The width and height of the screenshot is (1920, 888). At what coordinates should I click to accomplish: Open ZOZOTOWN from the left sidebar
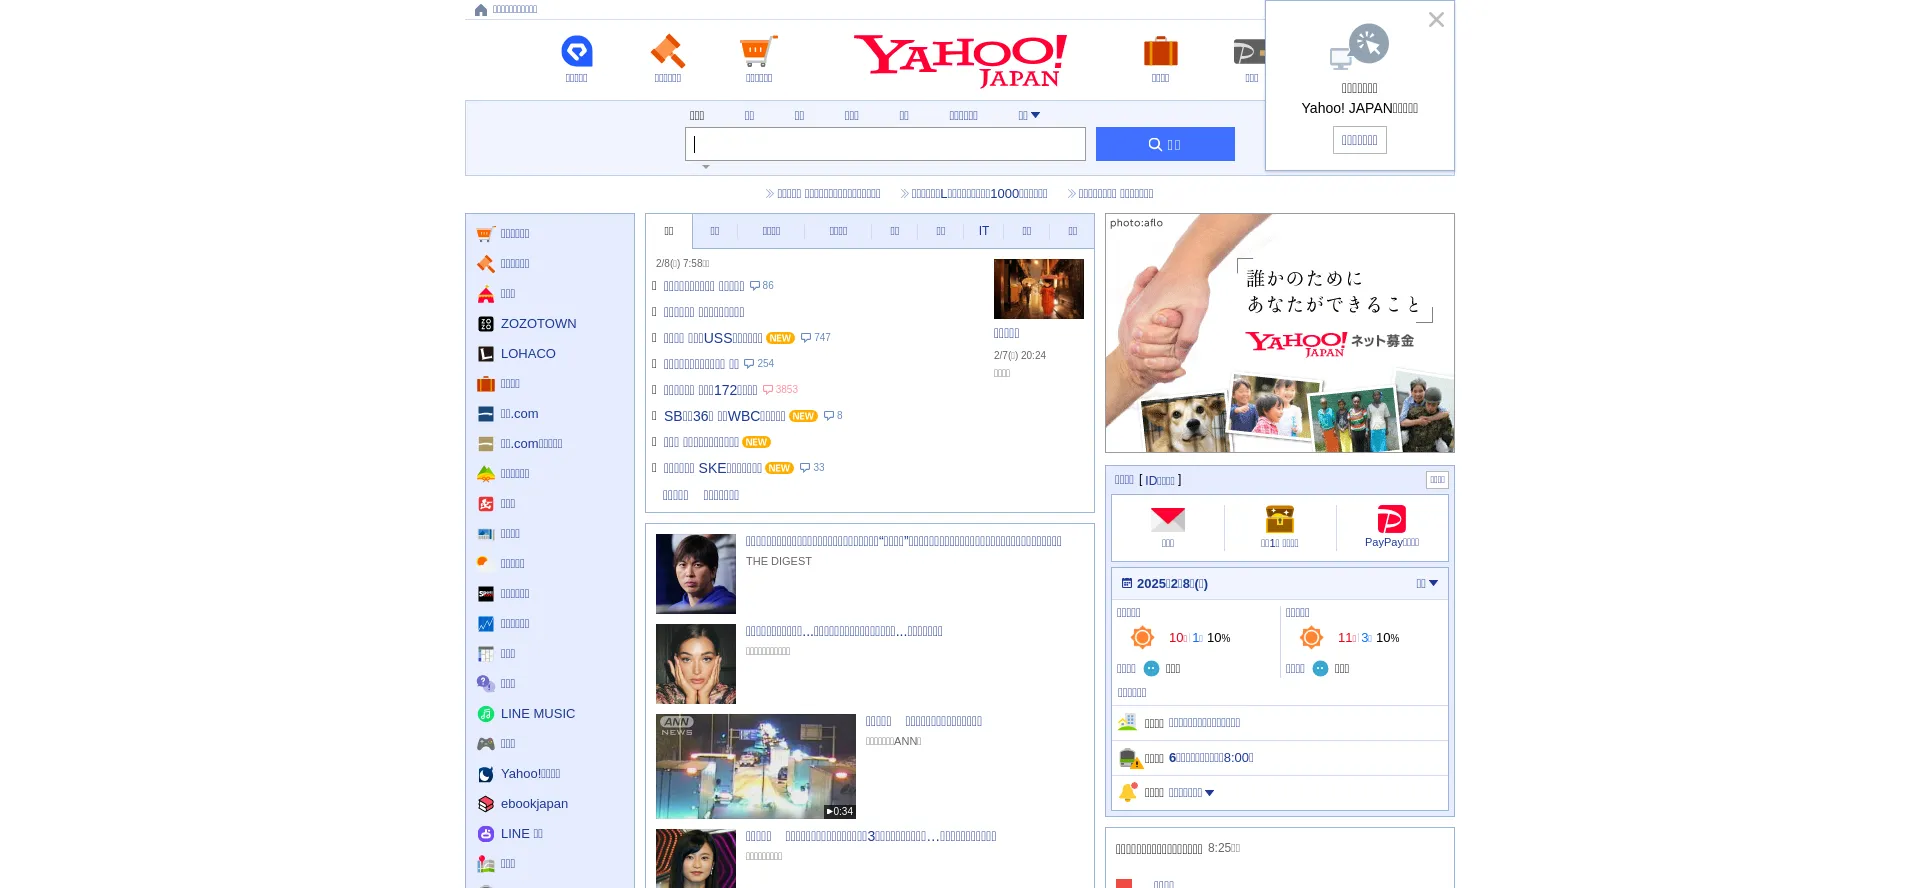(538, 324)
